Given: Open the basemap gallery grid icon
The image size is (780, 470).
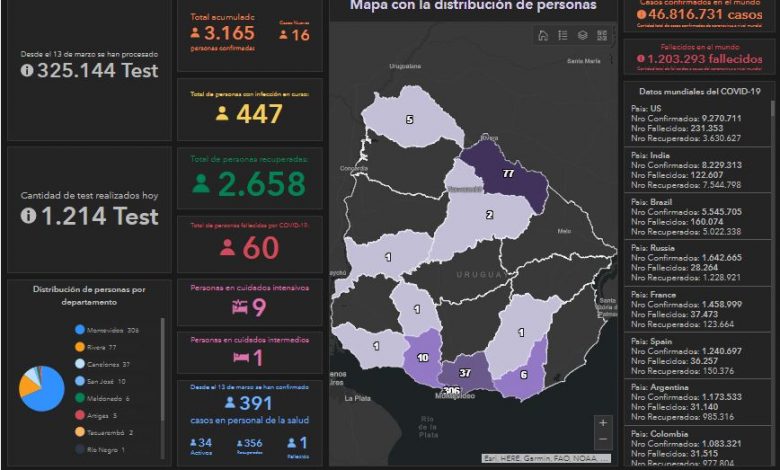Looking at the screenshot, I should coord(602,35).
